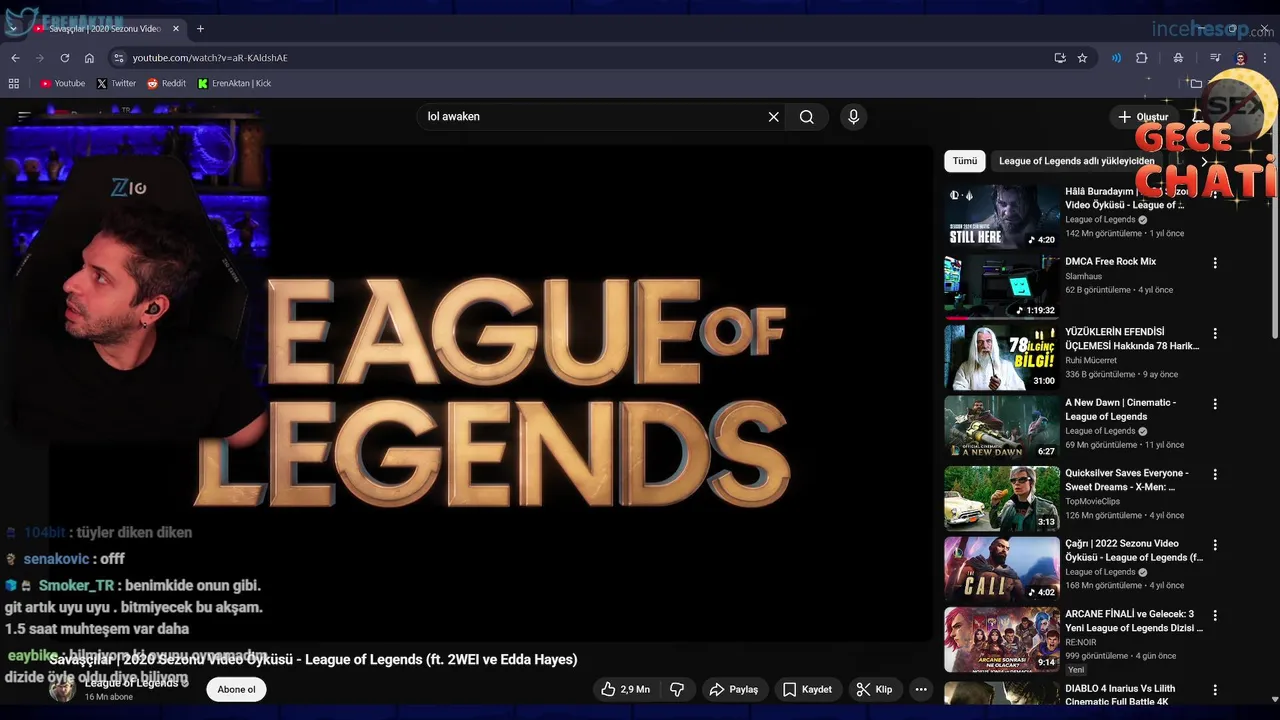Click the Oluştur create button

(x=1143, y=117)
